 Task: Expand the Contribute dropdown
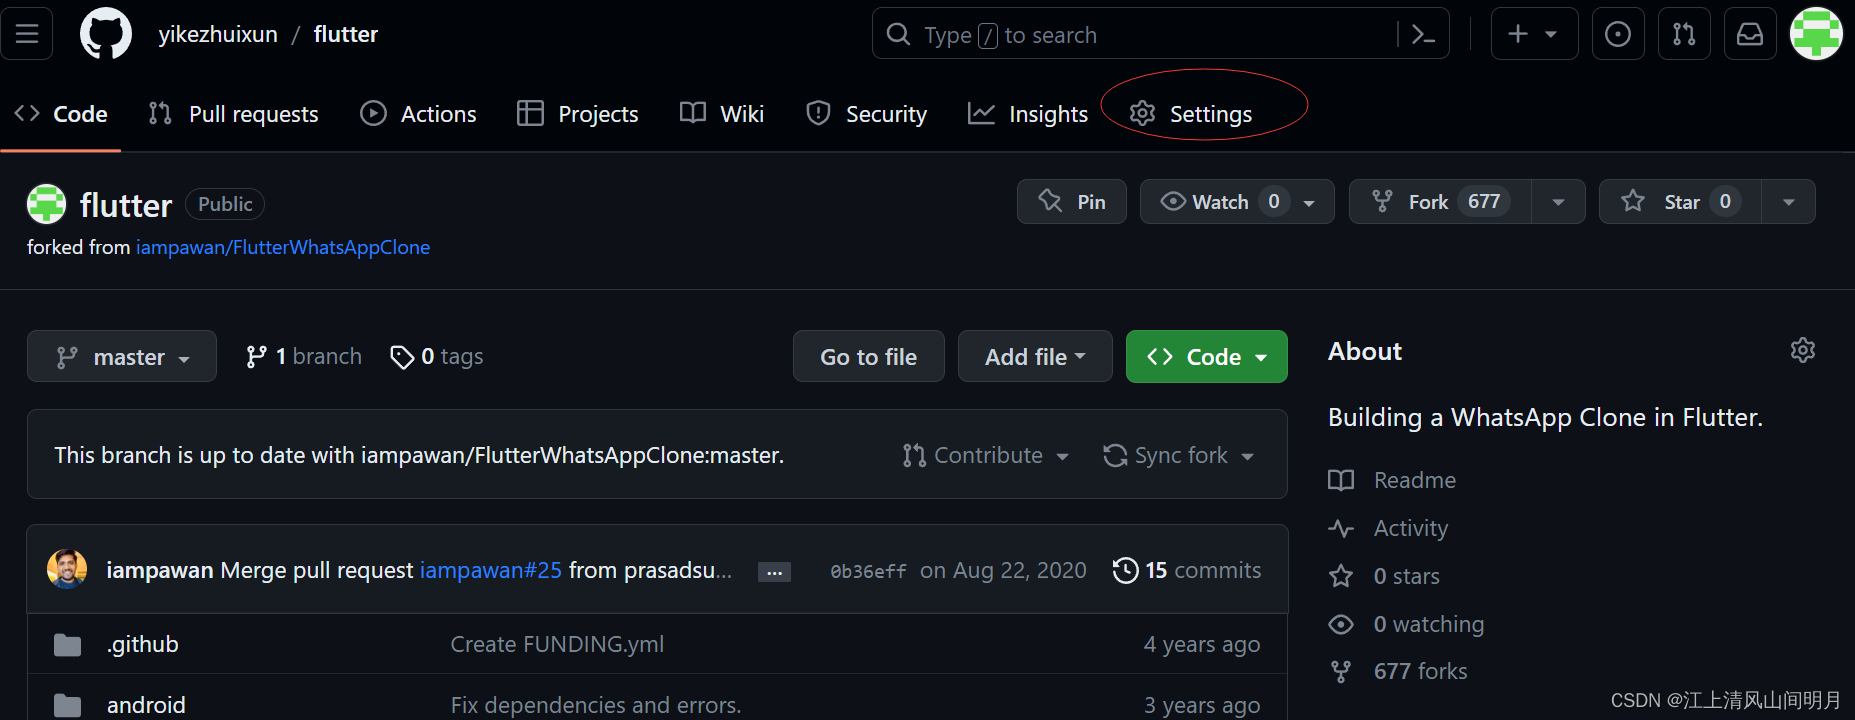point(986,455)
